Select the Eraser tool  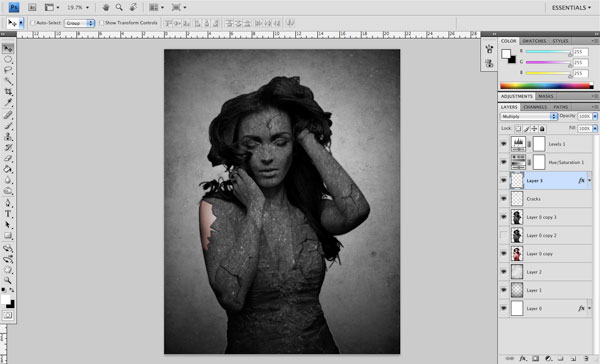coord(8,158)
